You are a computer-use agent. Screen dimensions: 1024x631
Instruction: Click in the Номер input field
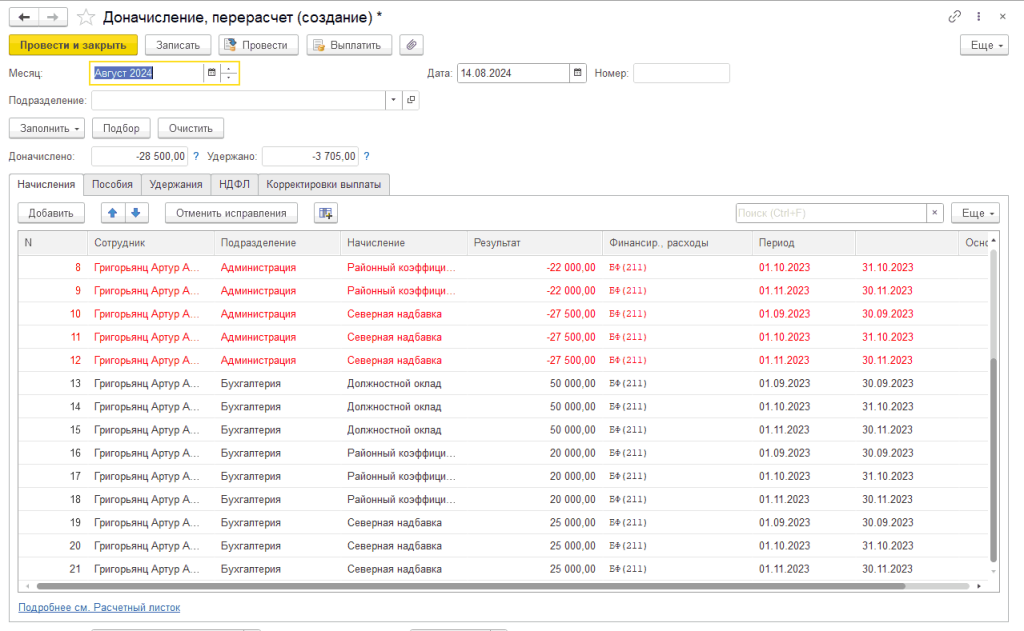tap(681, 73)
